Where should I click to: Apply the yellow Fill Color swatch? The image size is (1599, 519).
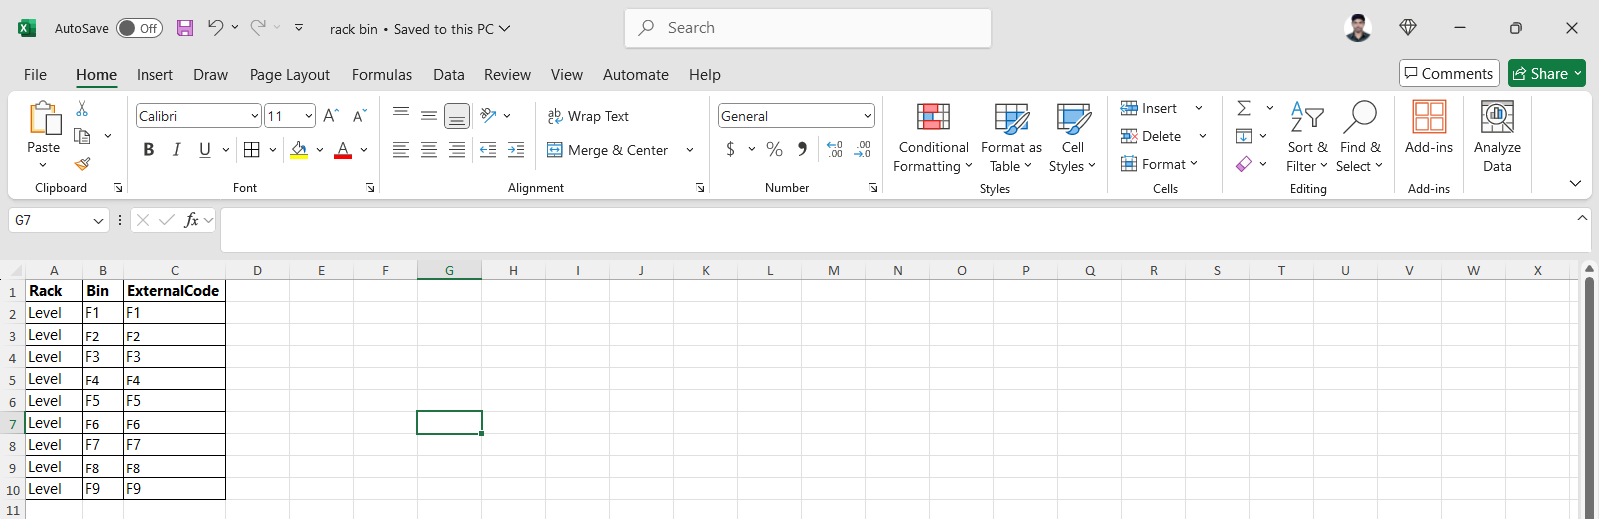[299, 149]
